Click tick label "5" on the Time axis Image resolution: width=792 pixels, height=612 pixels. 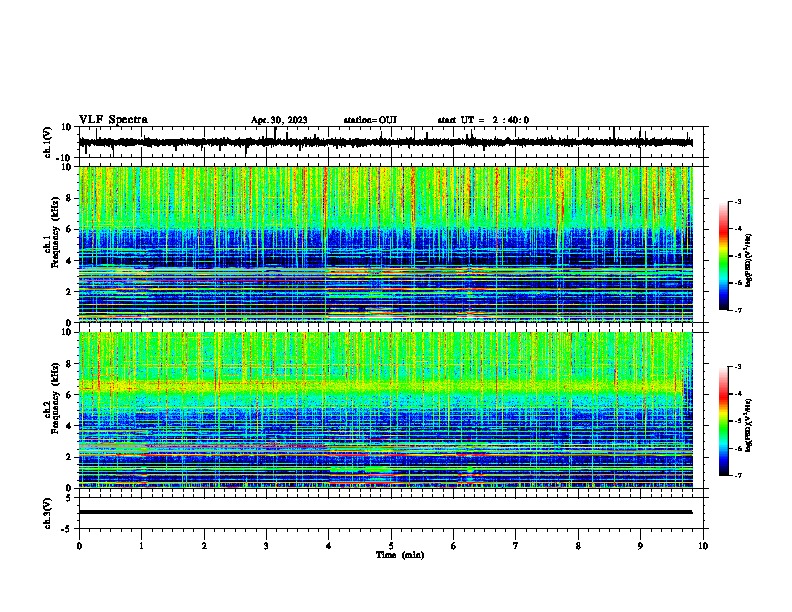391,546
